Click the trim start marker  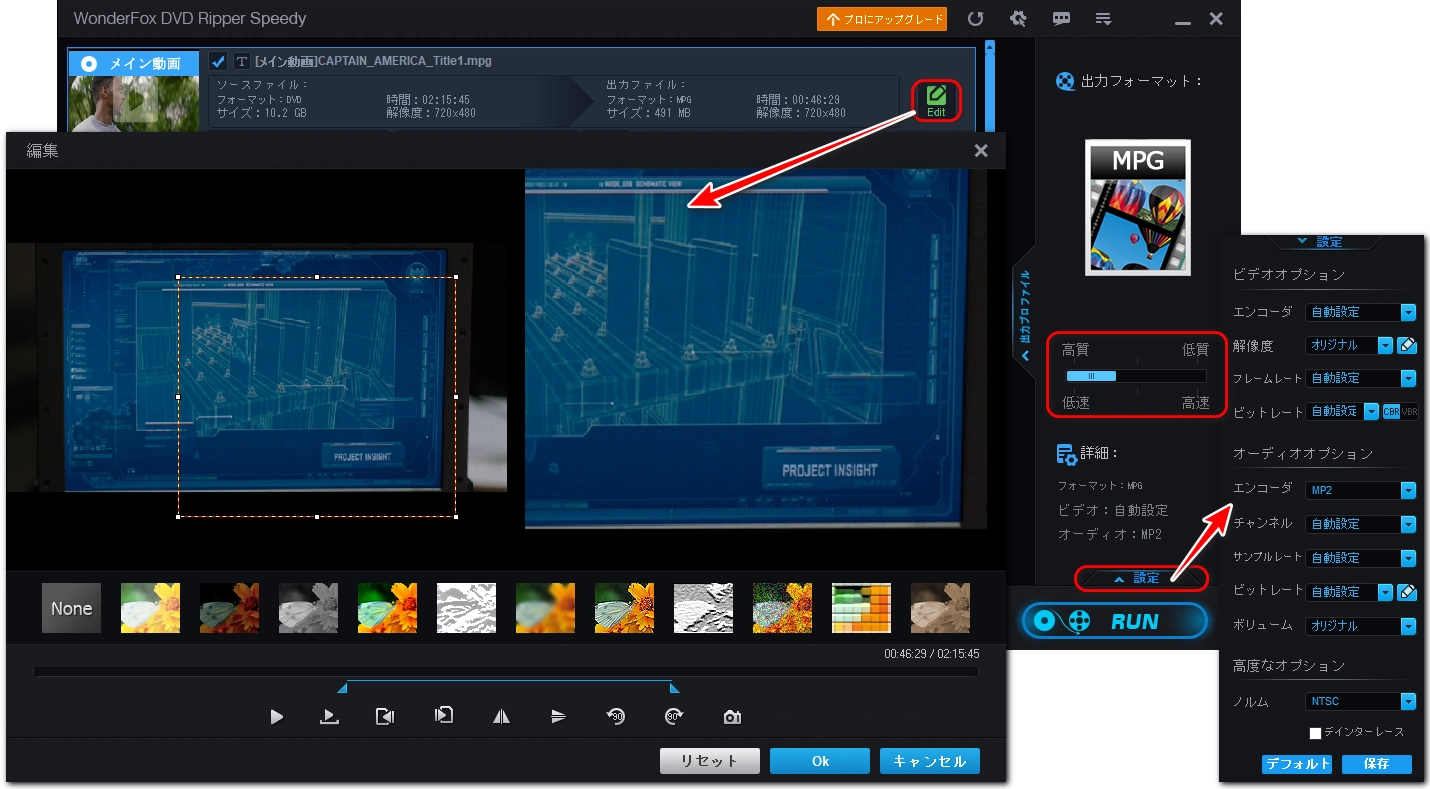coord(343,688)
